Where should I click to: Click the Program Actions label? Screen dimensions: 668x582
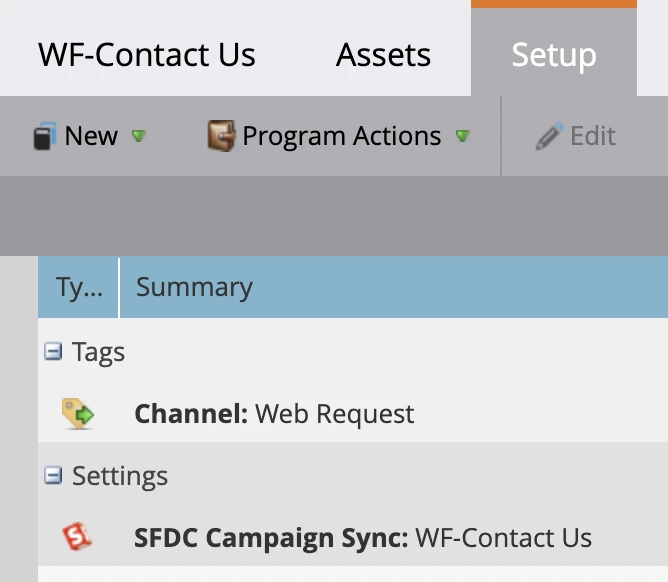pos(341,136)
